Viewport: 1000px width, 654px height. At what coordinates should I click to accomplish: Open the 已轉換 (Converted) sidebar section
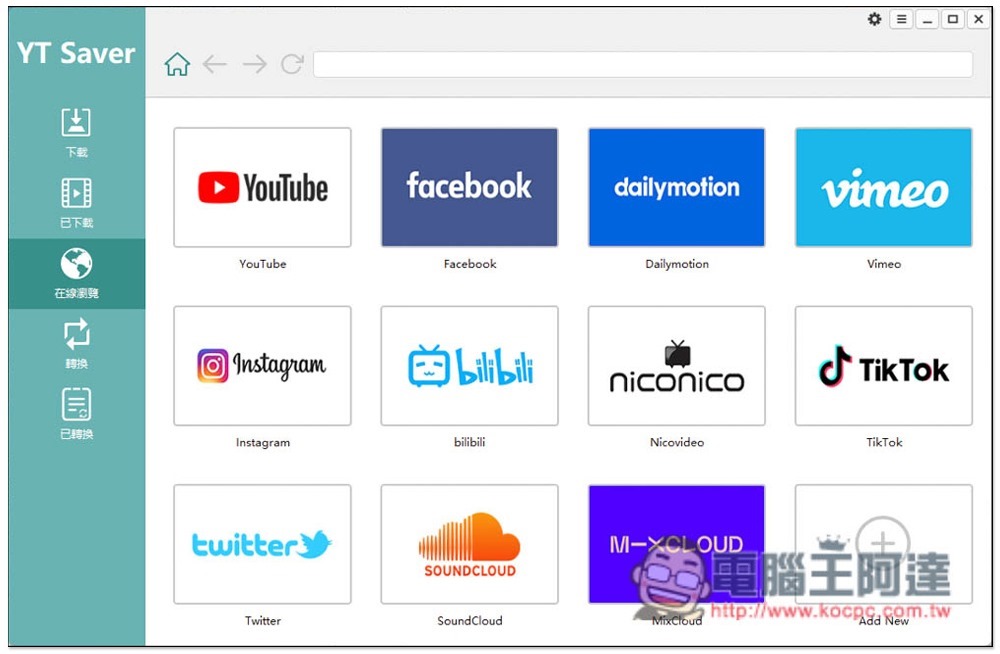click(x=76, y=414)
